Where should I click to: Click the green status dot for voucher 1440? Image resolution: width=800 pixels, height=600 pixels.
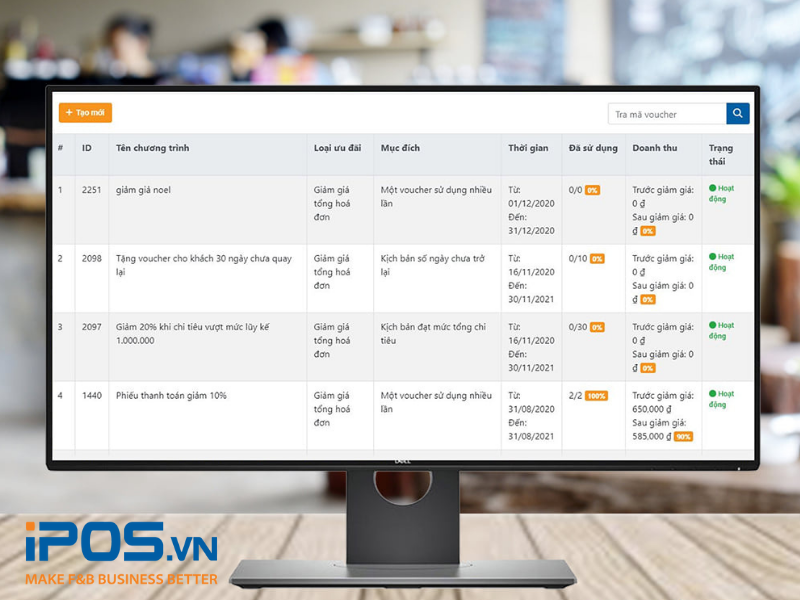coord(713,394)
